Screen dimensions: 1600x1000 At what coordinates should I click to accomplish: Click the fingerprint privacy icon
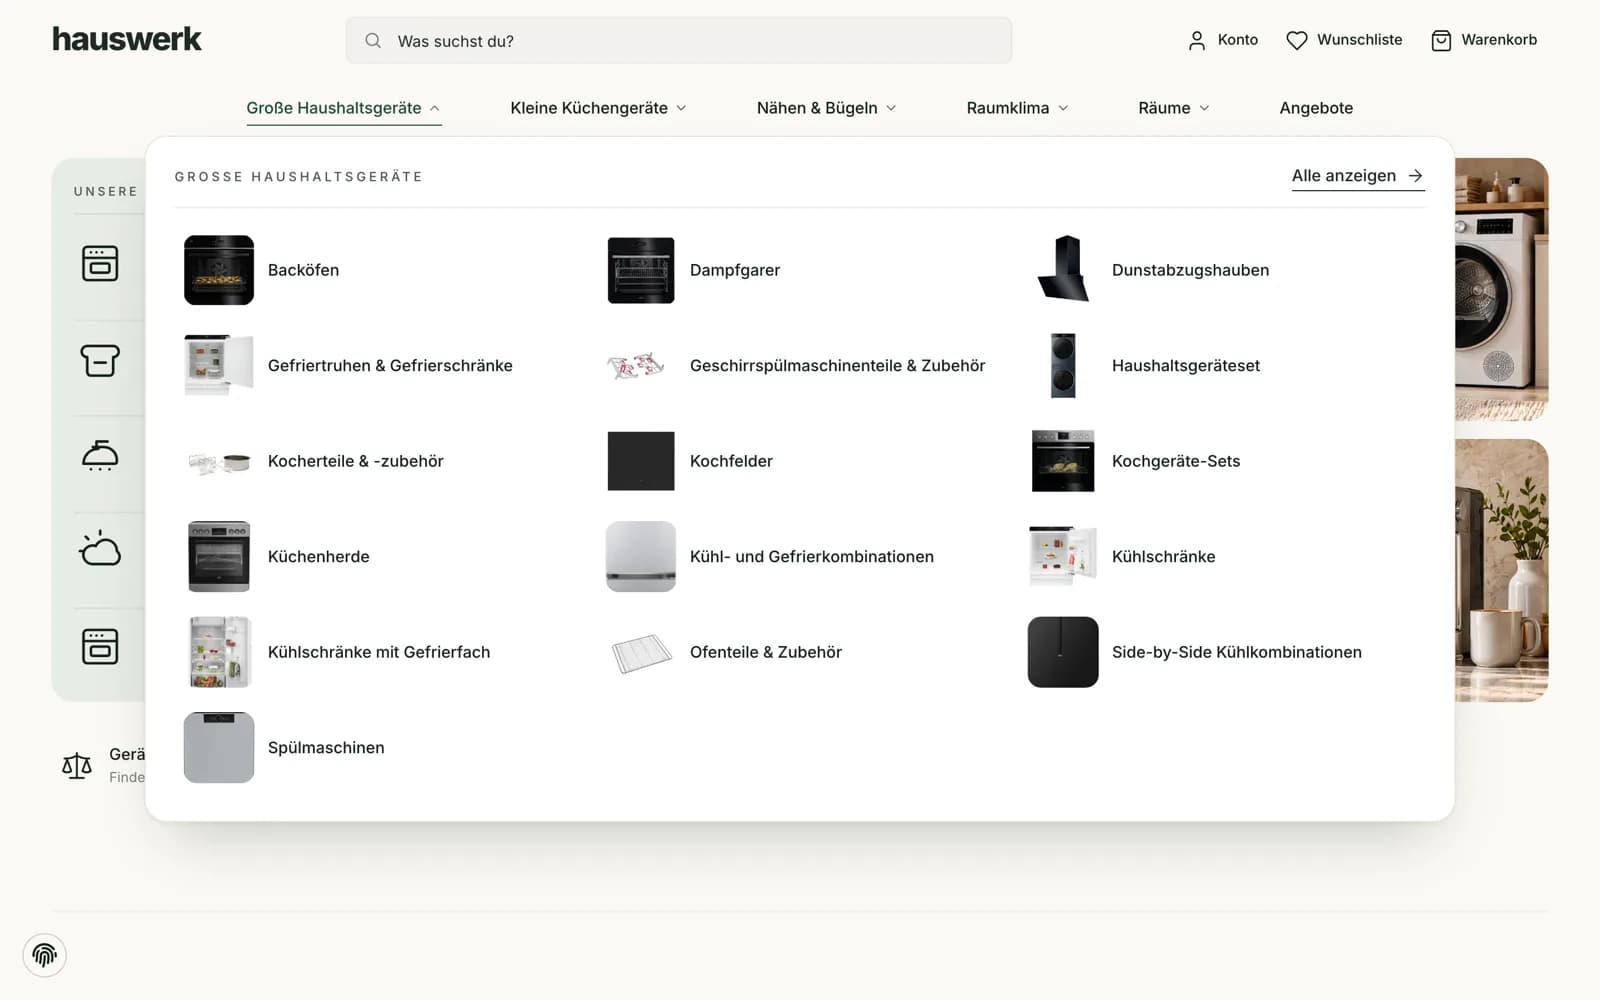(x=45, y=955)
